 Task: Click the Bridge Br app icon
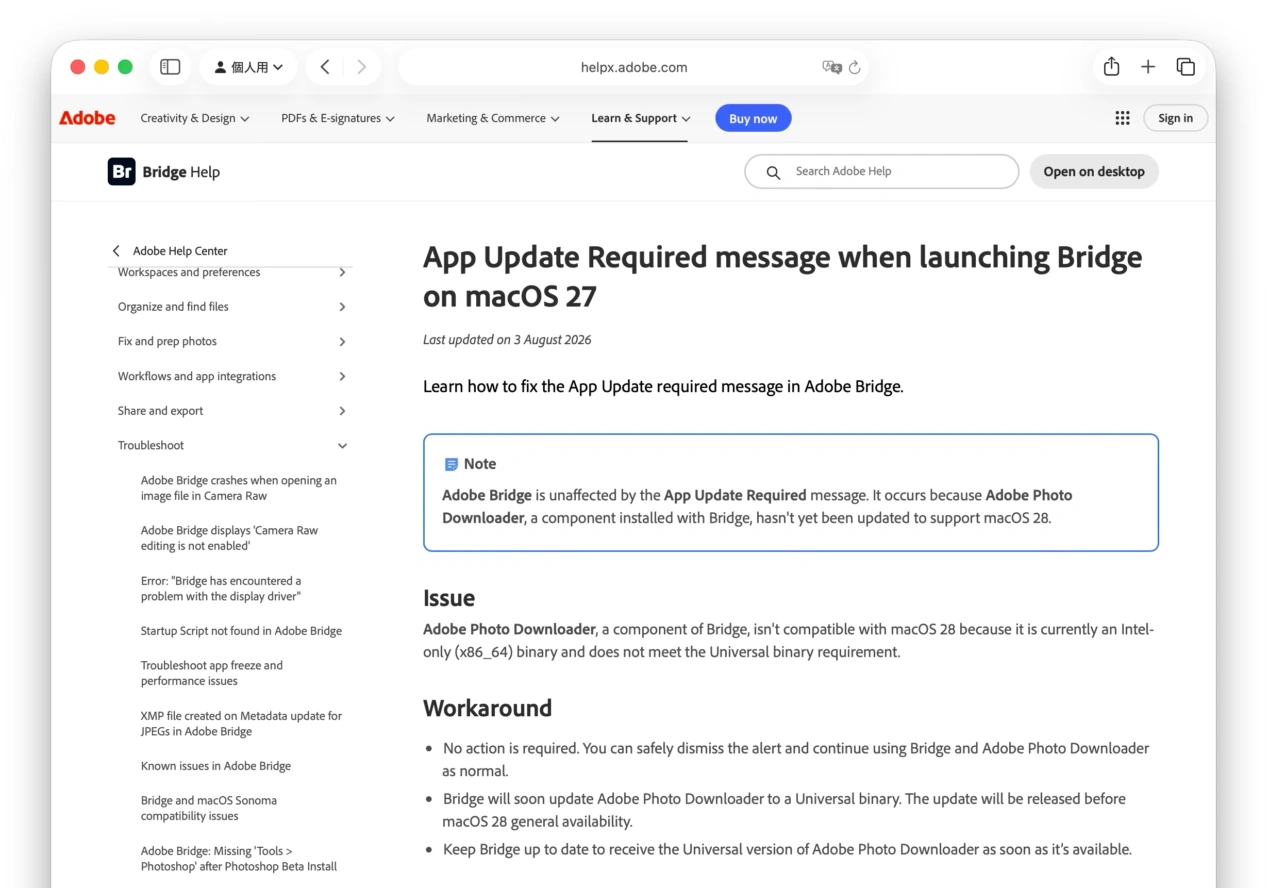[x=121, y=172]
